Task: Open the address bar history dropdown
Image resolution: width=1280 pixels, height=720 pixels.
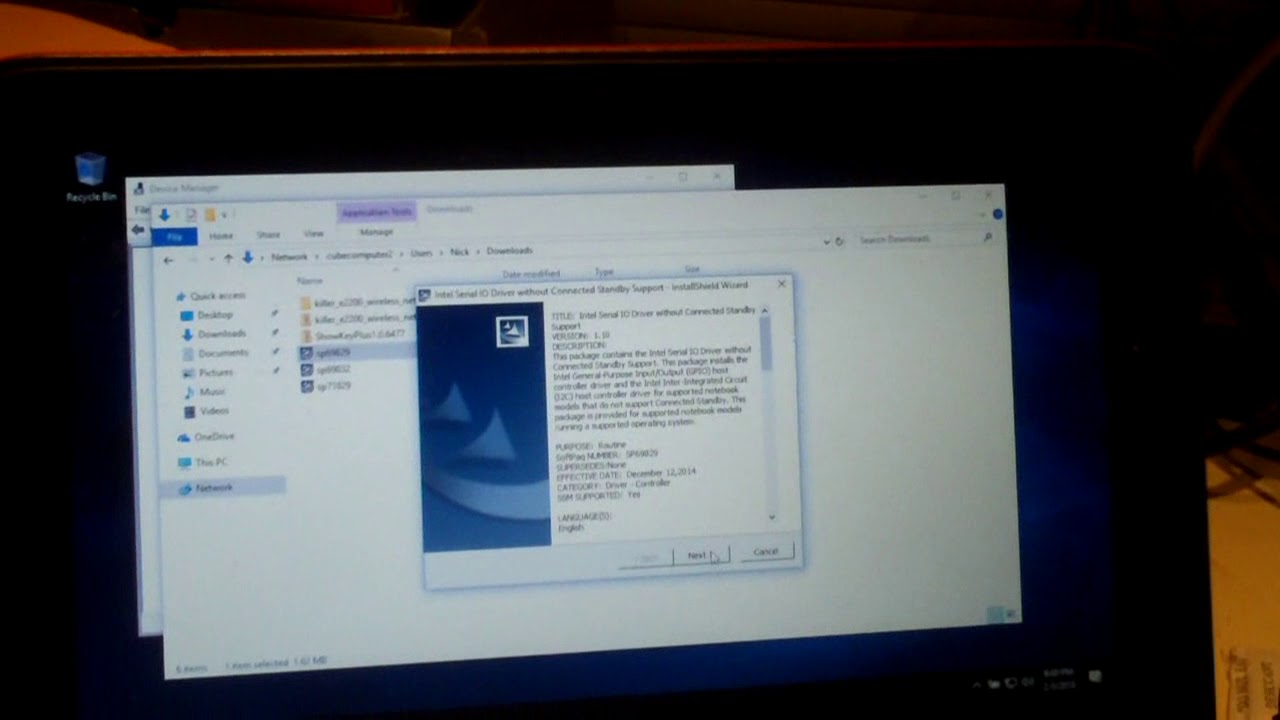Action: coord(826,242)
